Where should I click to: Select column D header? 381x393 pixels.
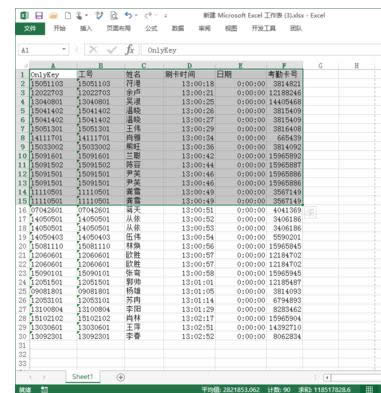(x=189, y=66)
